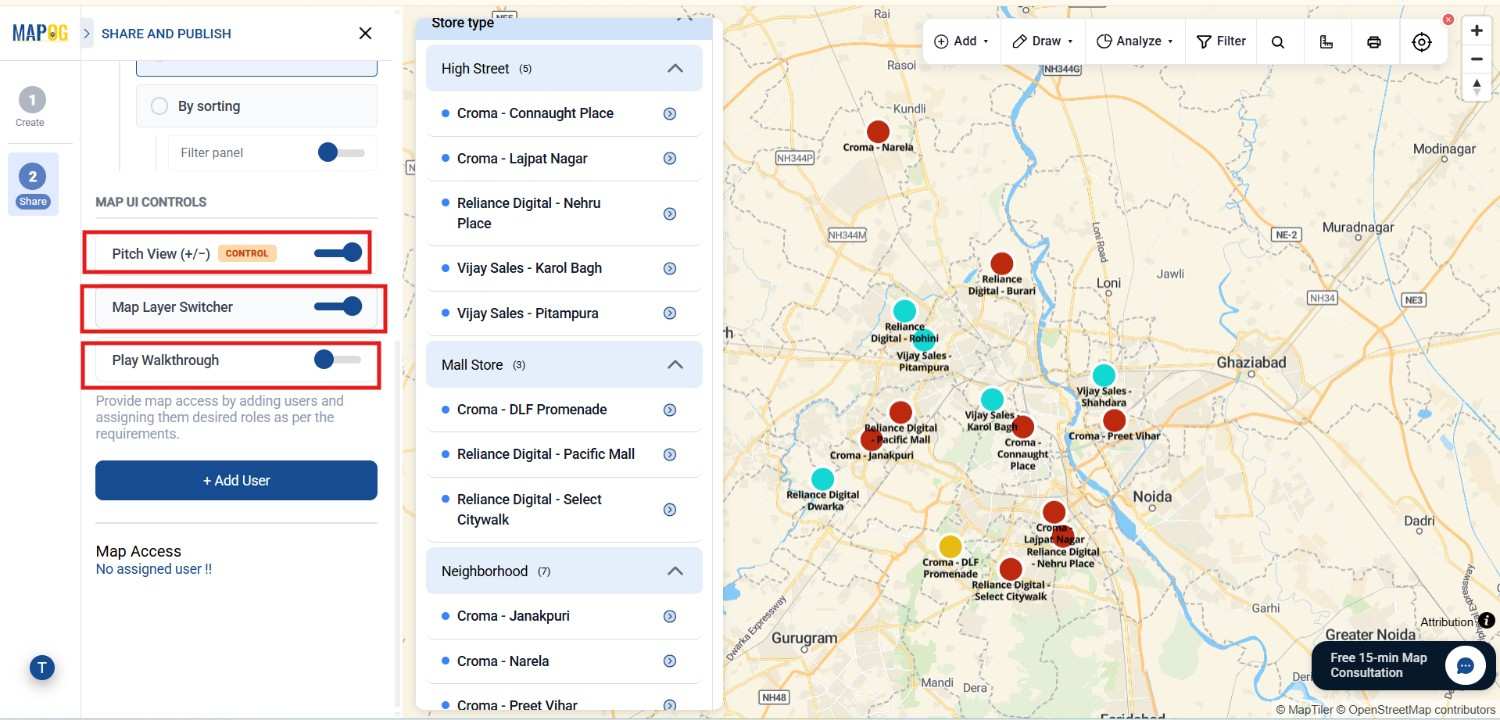Open the user avatar T
The width and height of the screenshot is (1500, 720).
coord(42,667)
